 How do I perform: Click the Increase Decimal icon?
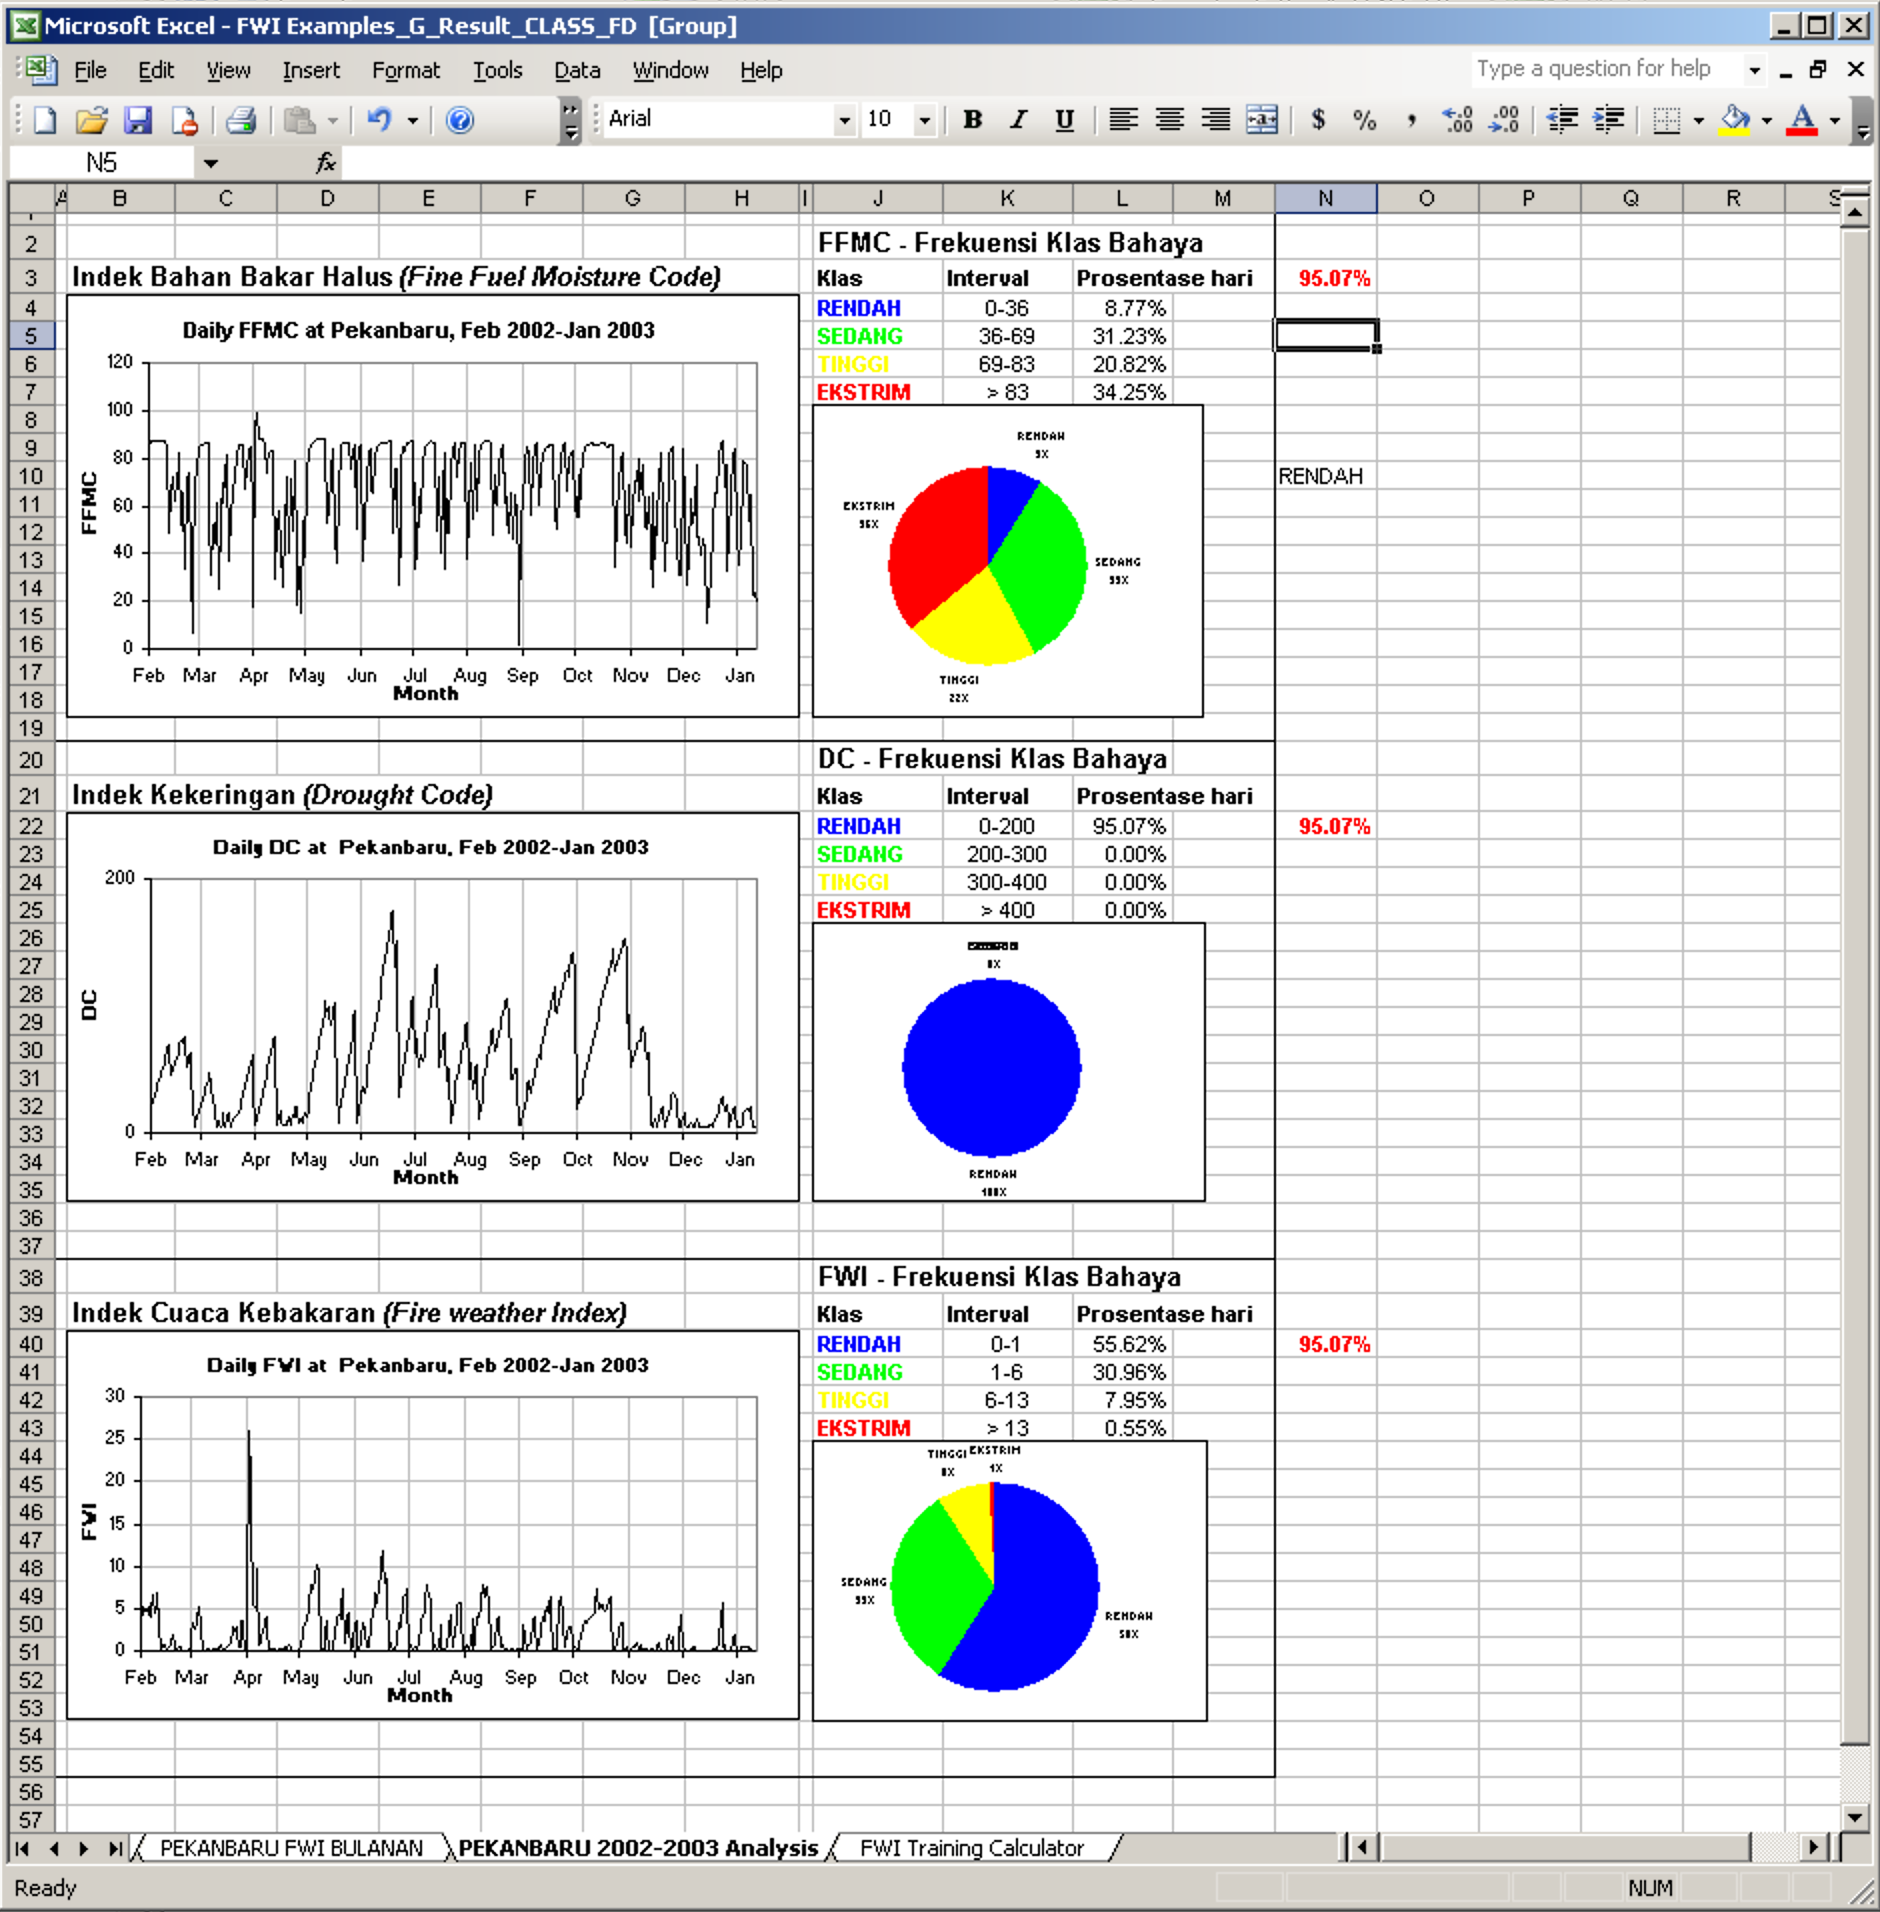coord(1457,120)
